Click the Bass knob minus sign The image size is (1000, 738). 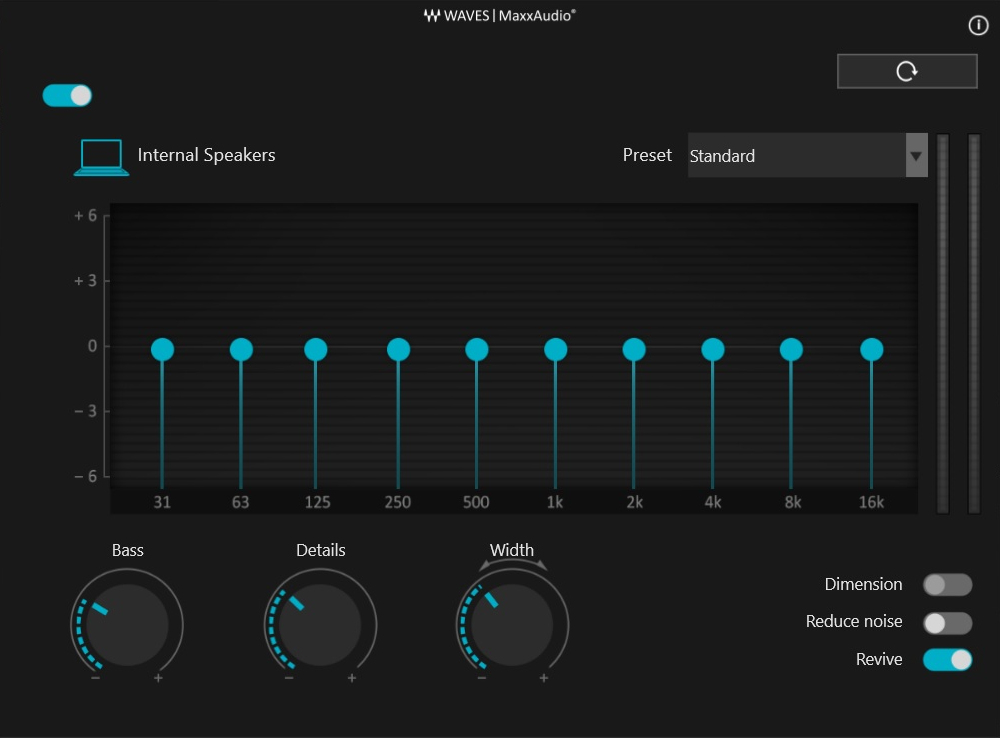pos(96,677)
